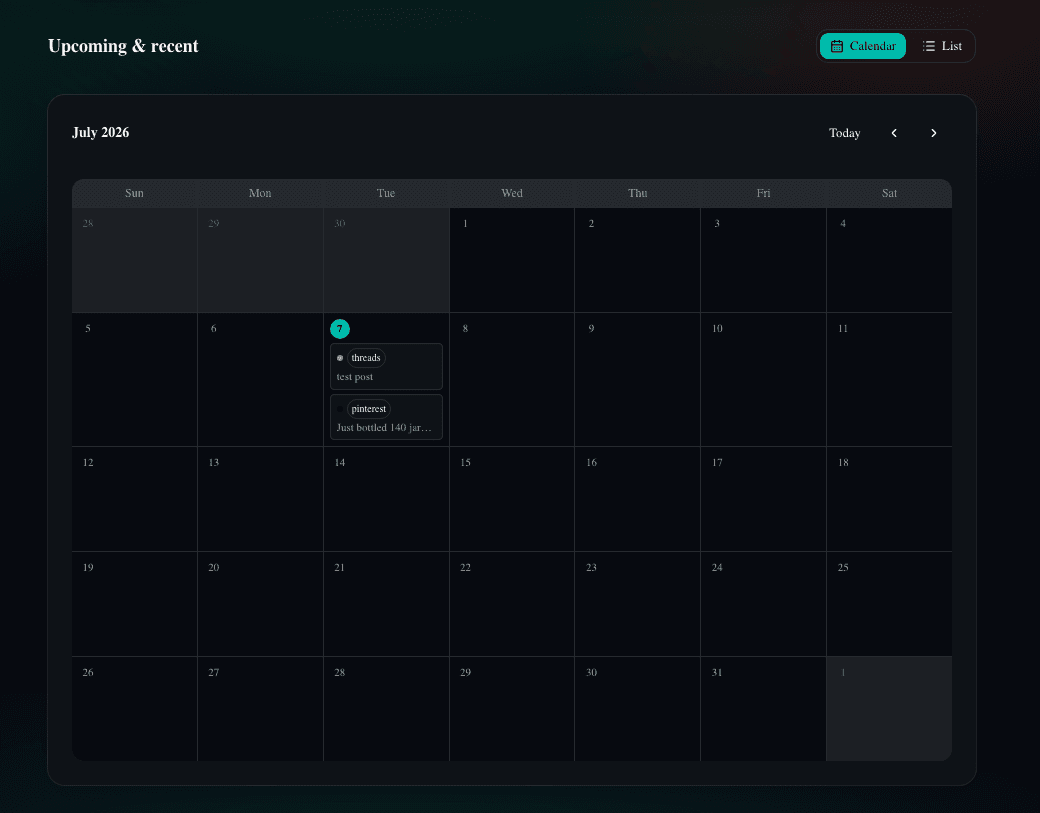Select day 4 in the calendar

(889, 260)
